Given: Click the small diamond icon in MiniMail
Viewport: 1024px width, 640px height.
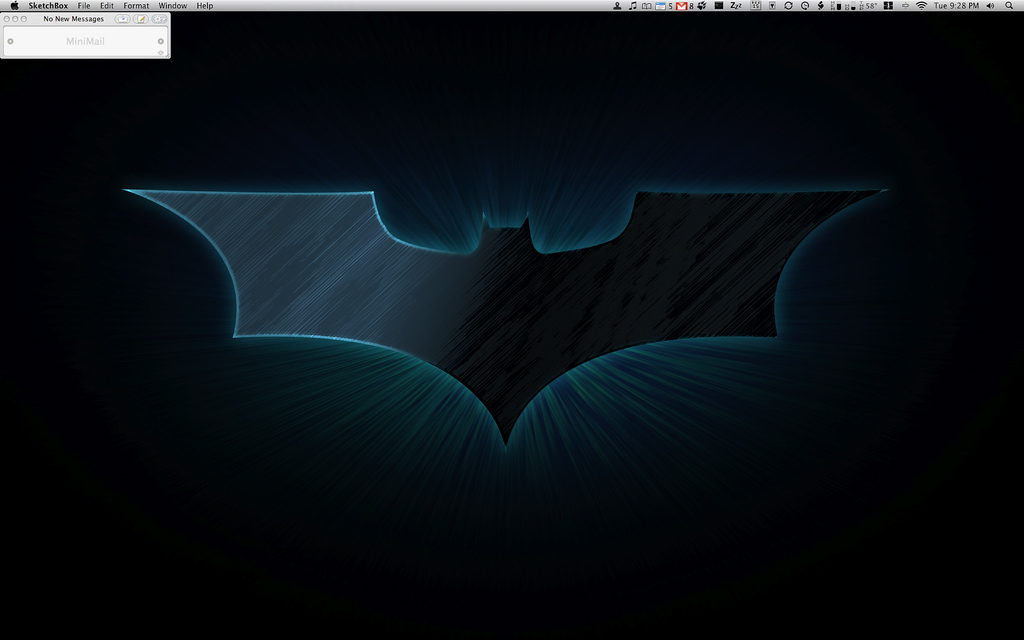Looking at the screenshot, I should click(x=161, y=53).
